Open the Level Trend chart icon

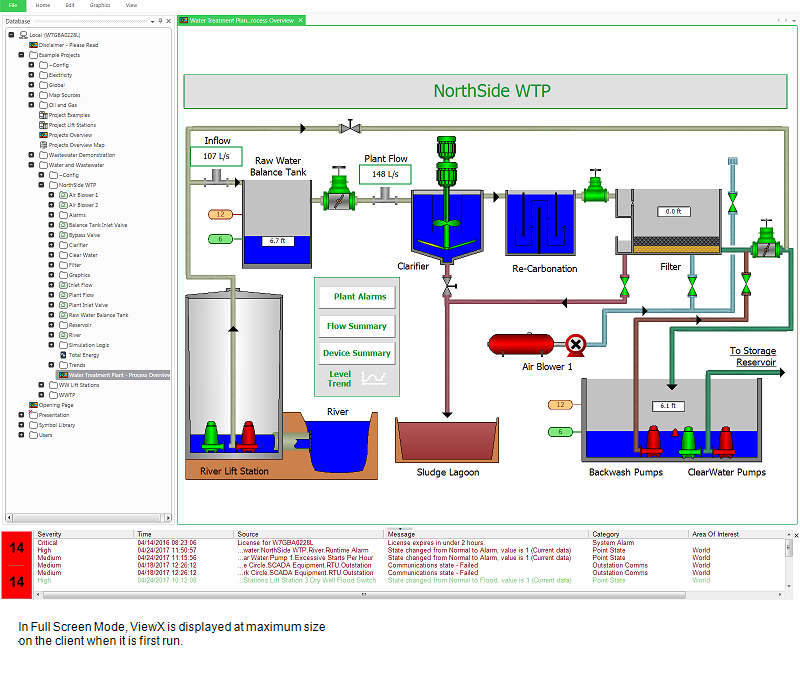pos(376,378)
